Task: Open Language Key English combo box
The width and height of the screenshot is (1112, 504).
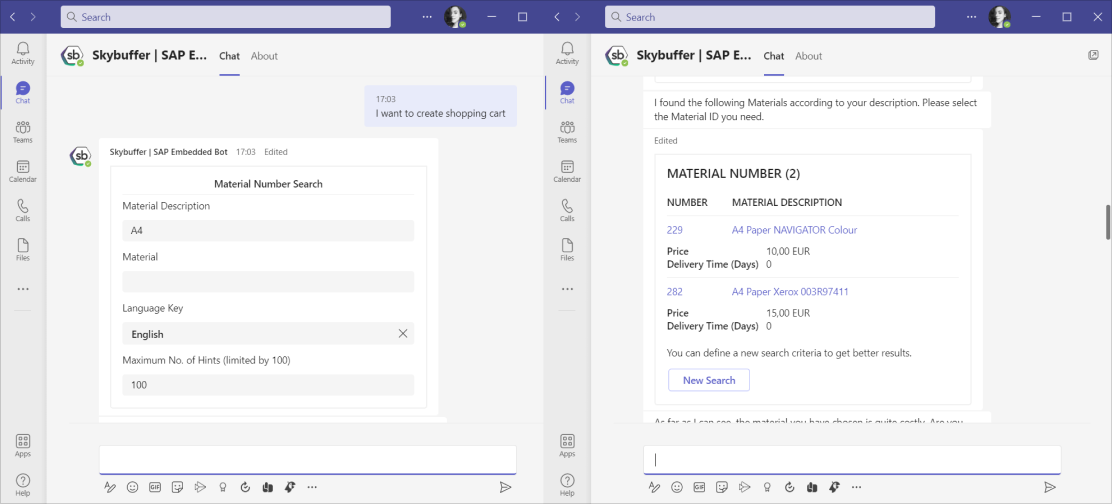Action: 268,334
